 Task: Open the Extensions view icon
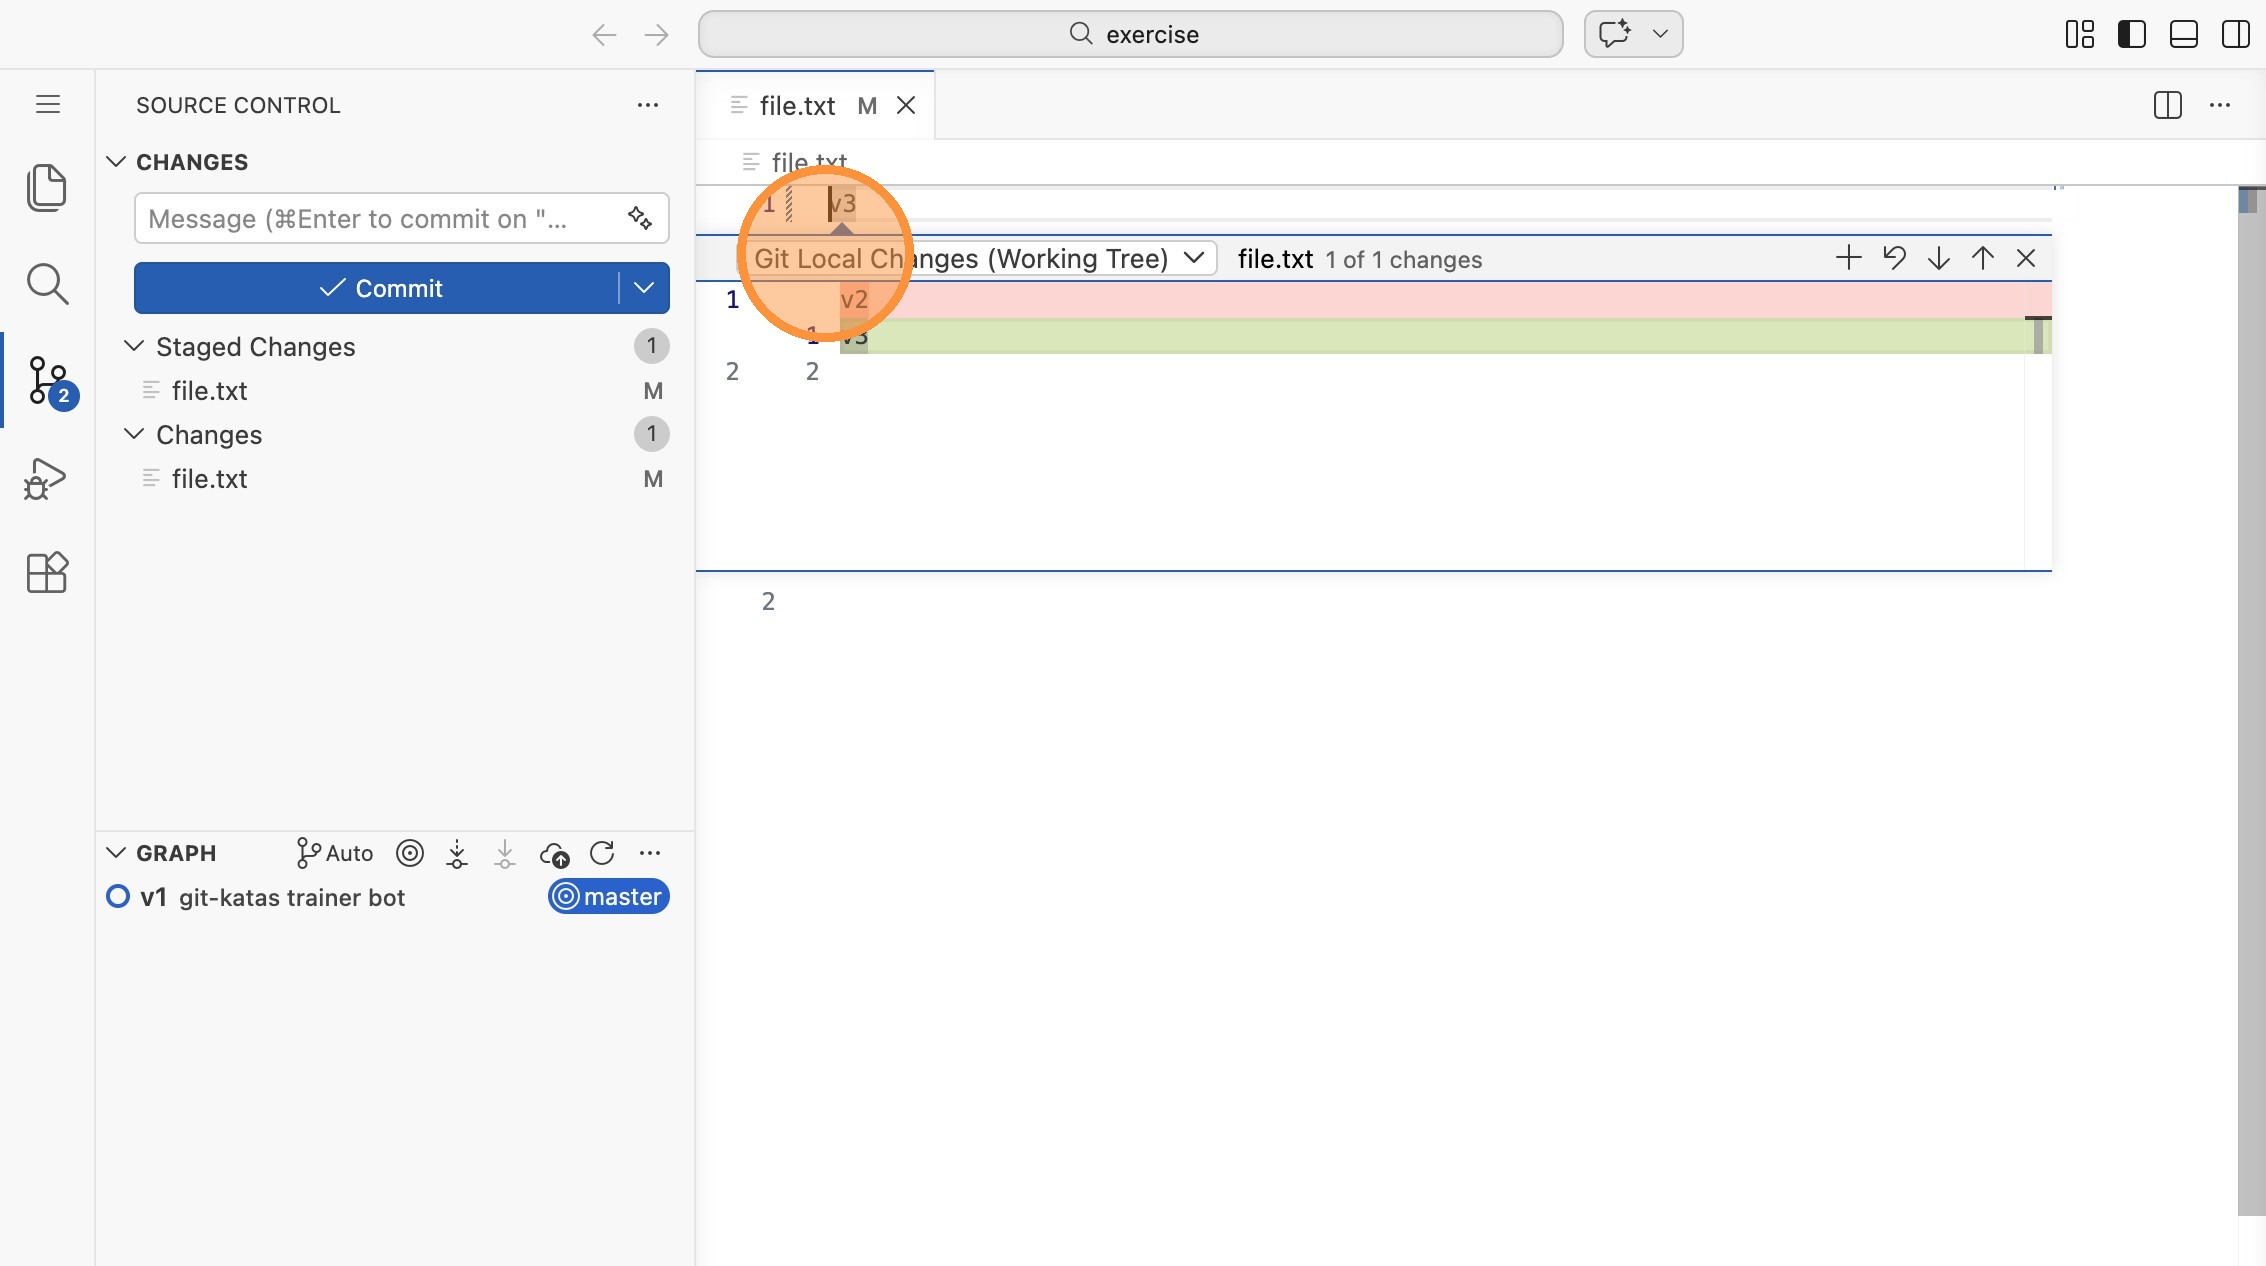(x=46, y=573)
